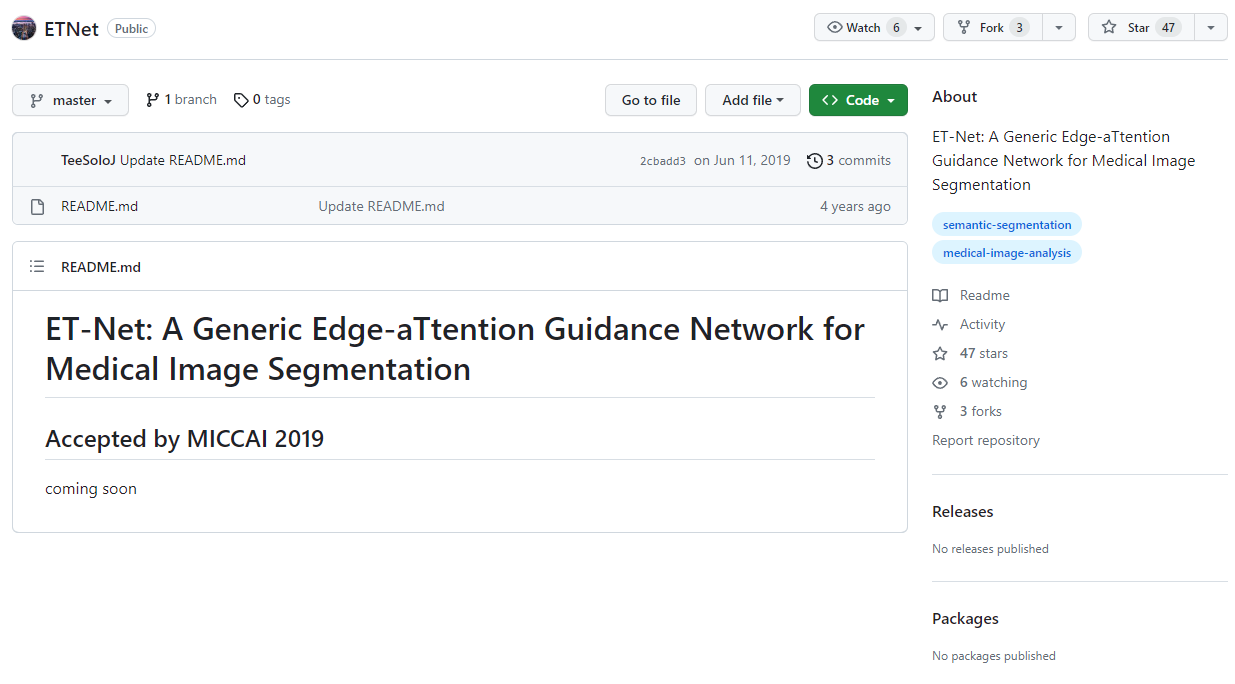Open commit history via the clock icon
Viewport: 1235px width, 684px height.
(815, 160)
